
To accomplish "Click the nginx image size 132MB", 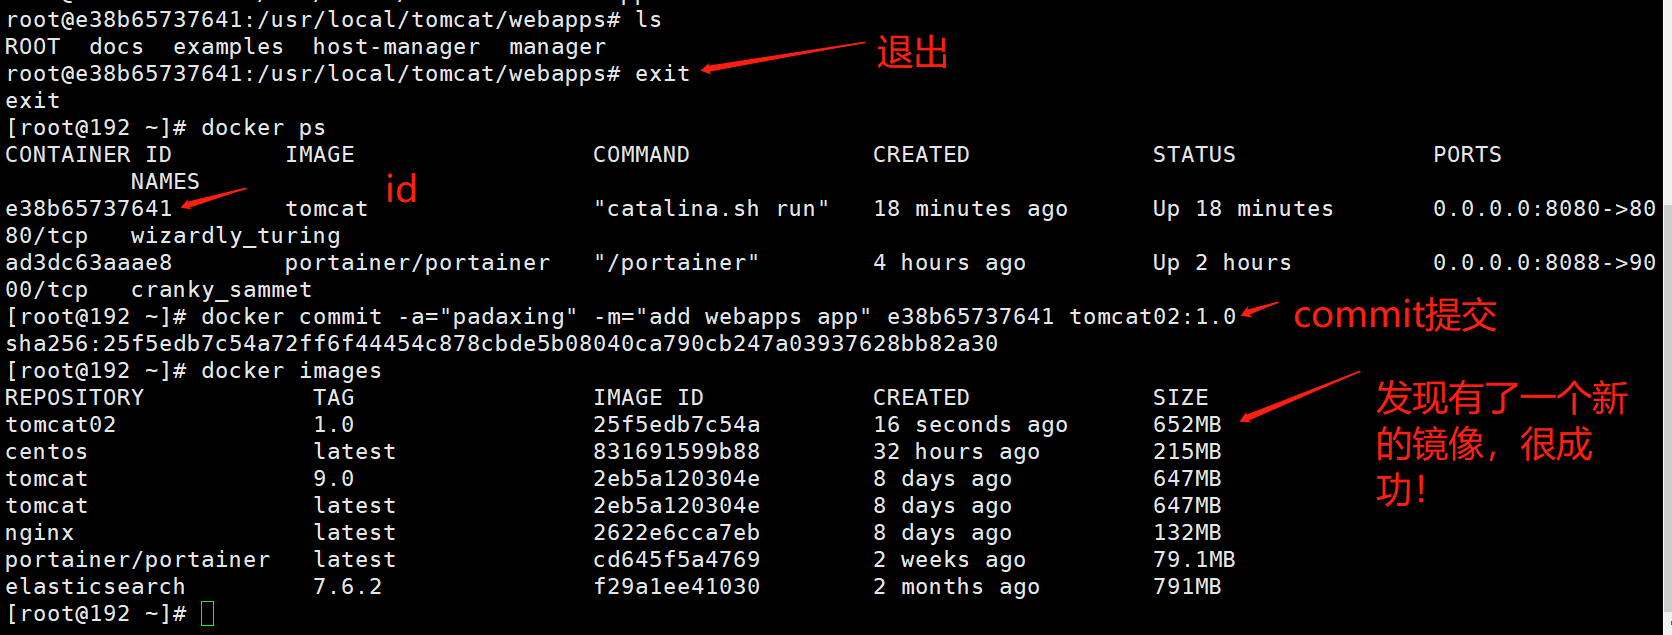I will pos(1187,533).
